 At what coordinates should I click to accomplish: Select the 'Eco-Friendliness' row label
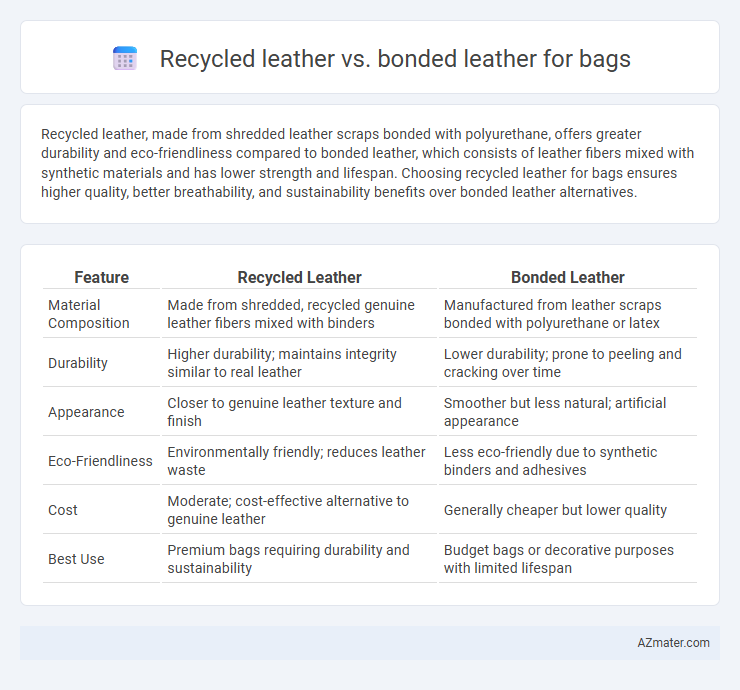click(101, 461)
